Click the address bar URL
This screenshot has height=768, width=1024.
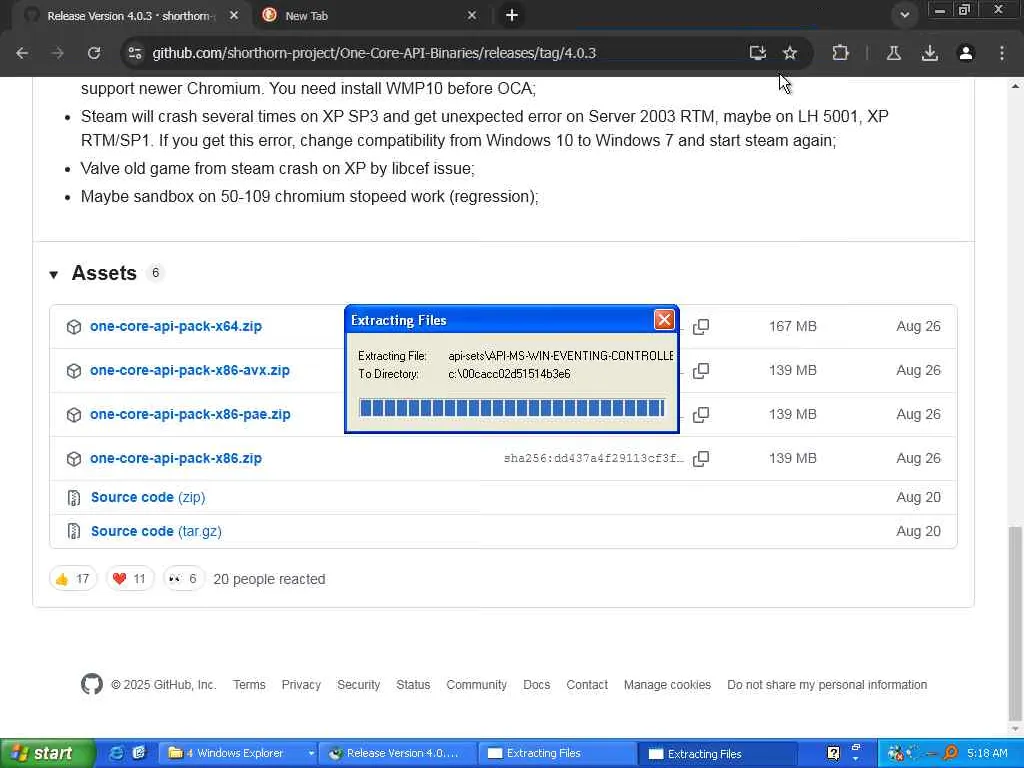pyautogui.click(x=374, y=53)
